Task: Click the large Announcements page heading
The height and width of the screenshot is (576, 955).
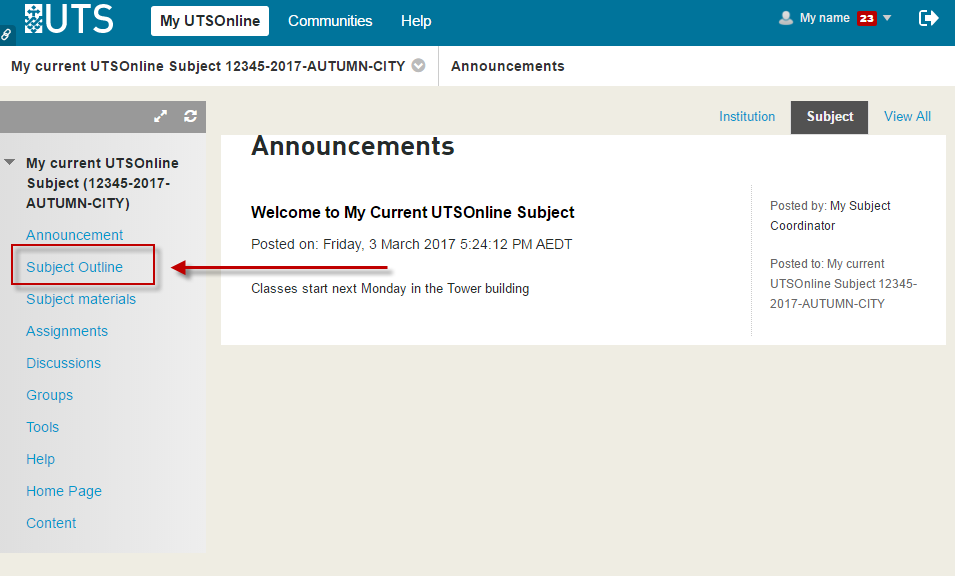Action: (353, 146)
